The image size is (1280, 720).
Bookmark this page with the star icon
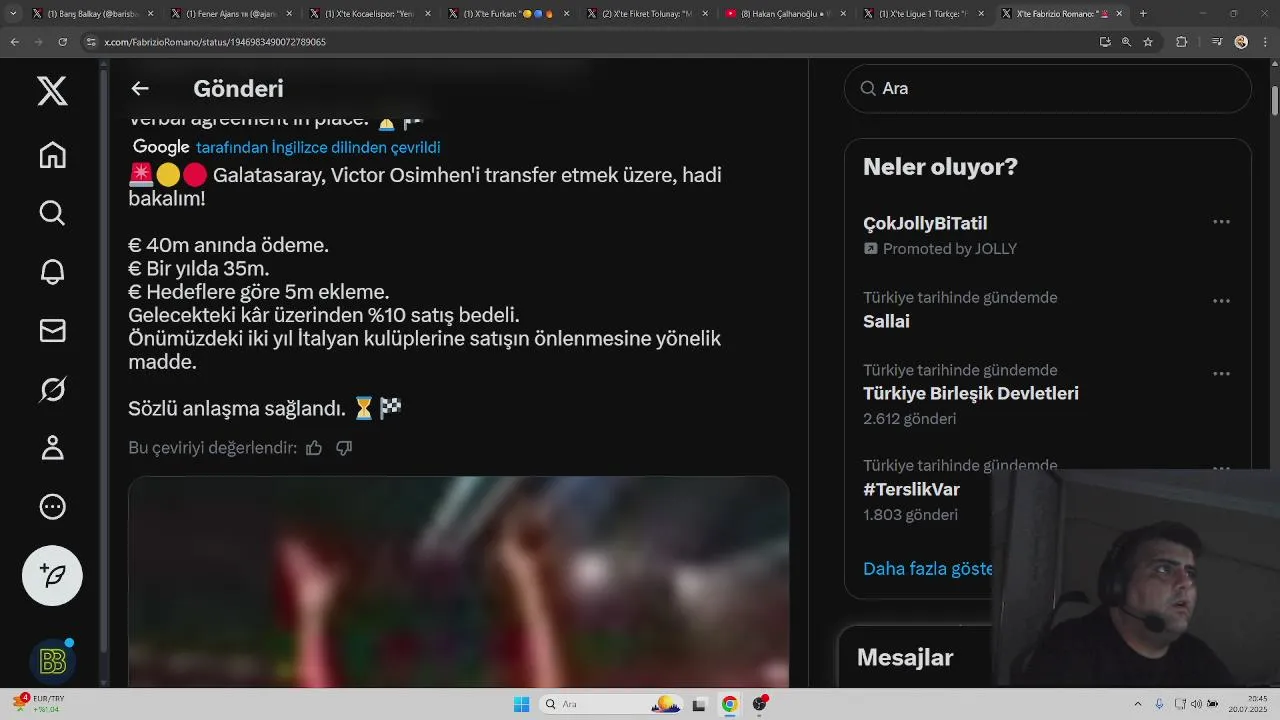point(1148,42)
